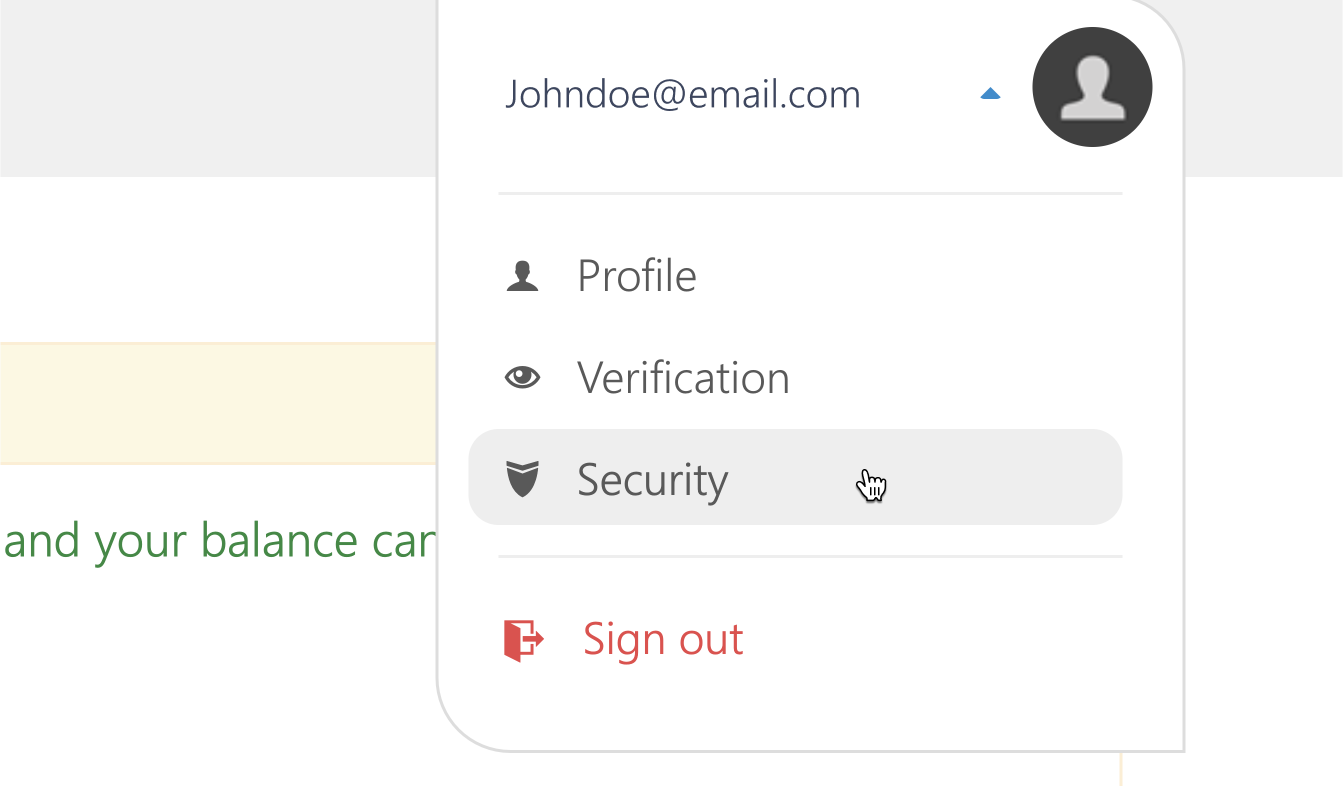Click the Verification eye icon
The image size is (1343, 786).
[x=522, y=377]
